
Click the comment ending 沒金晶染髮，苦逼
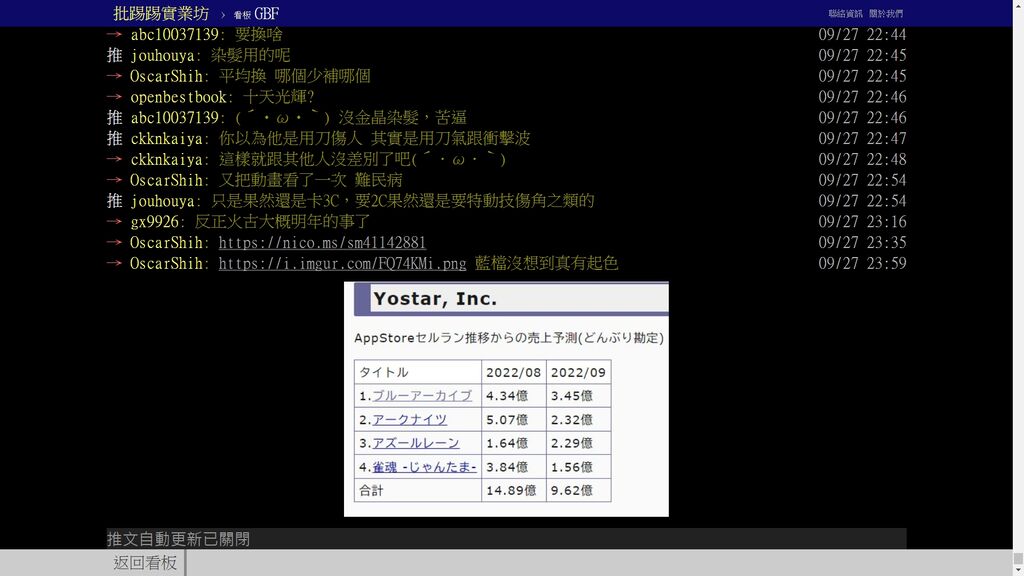351,118
